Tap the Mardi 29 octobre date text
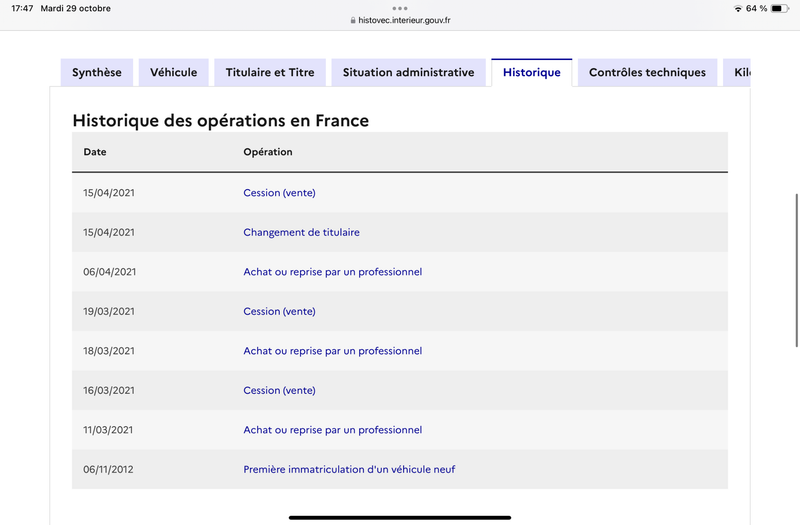Image resolution: width=800 pixels, height=525 pixels. point(76,9)
